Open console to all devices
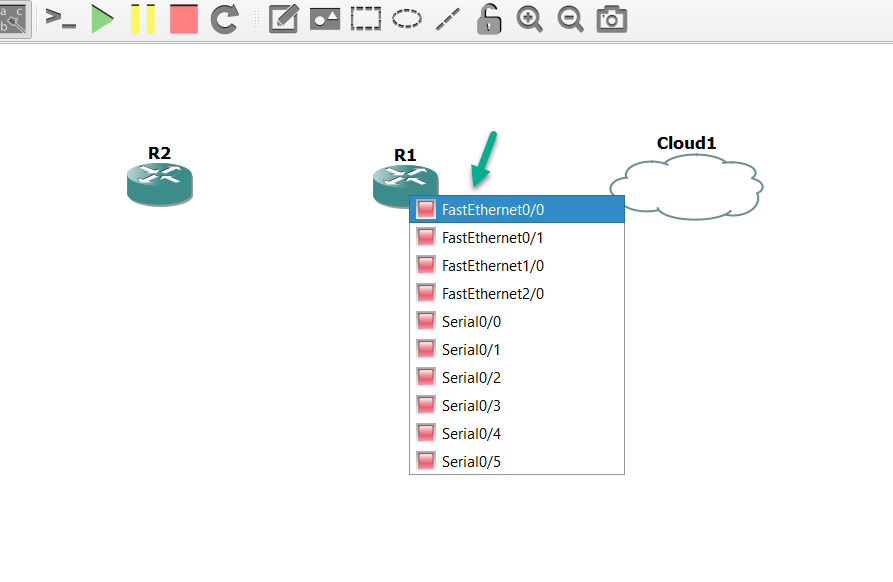This screenshot has height=582, width=893. click(x=60, y=19)
